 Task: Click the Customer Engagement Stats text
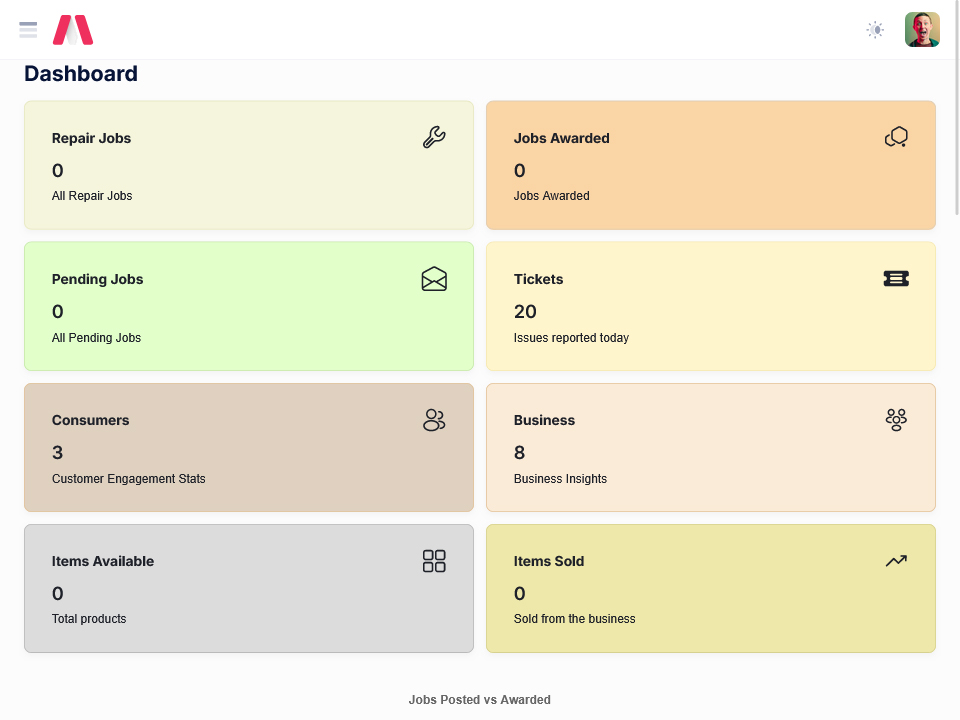128,479
